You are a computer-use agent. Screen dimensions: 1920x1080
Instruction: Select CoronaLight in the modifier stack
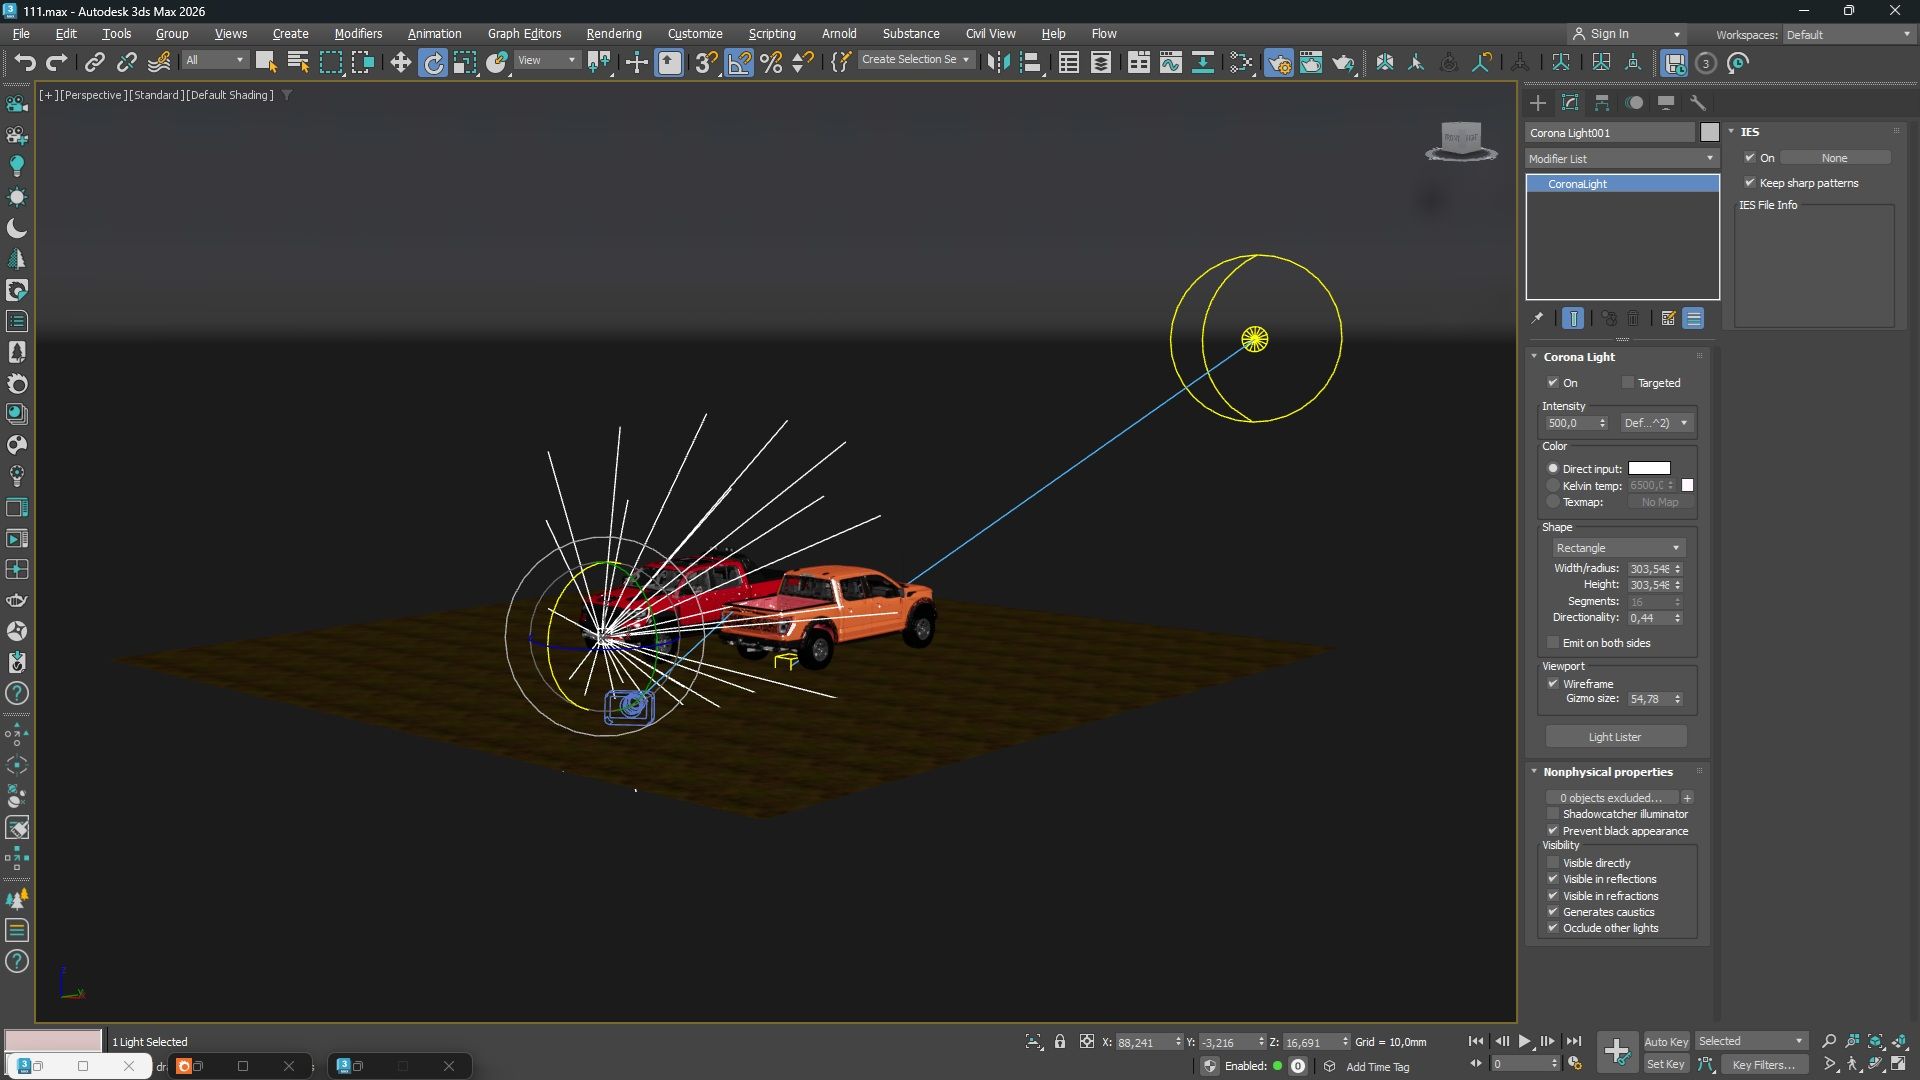pyautogui.click(x=1576, y=183)
